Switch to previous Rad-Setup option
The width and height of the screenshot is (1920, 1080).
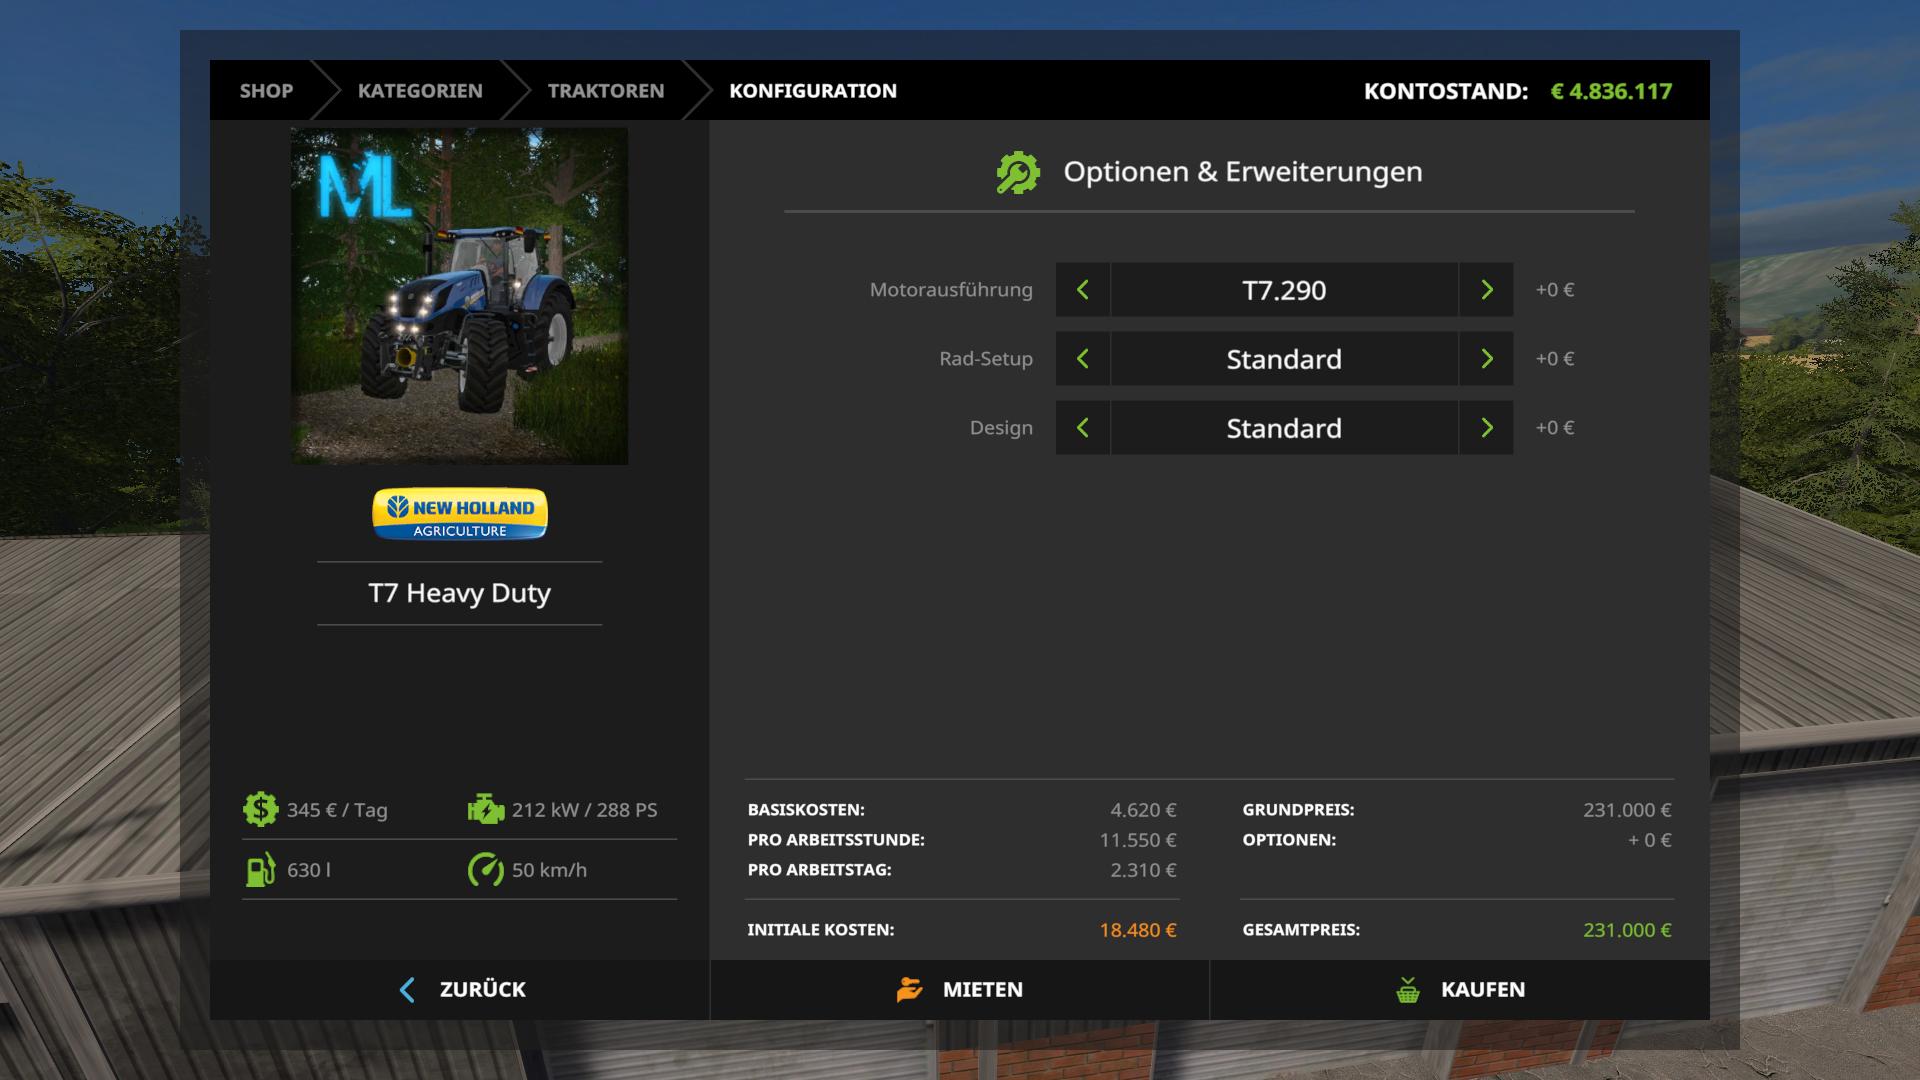coord(1082,359)
